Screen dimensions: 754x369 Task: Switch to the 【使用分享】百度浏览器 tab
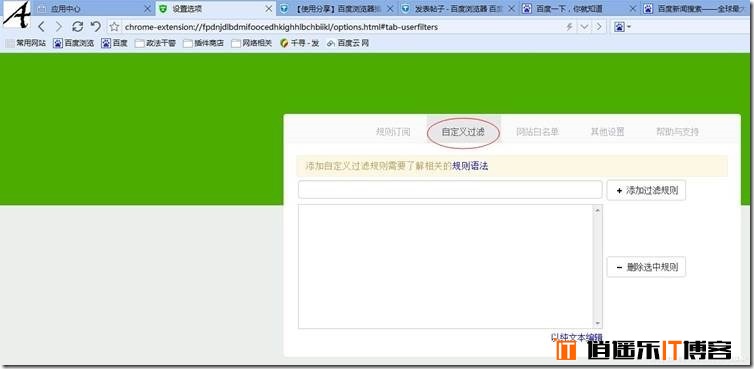(337, 9)
